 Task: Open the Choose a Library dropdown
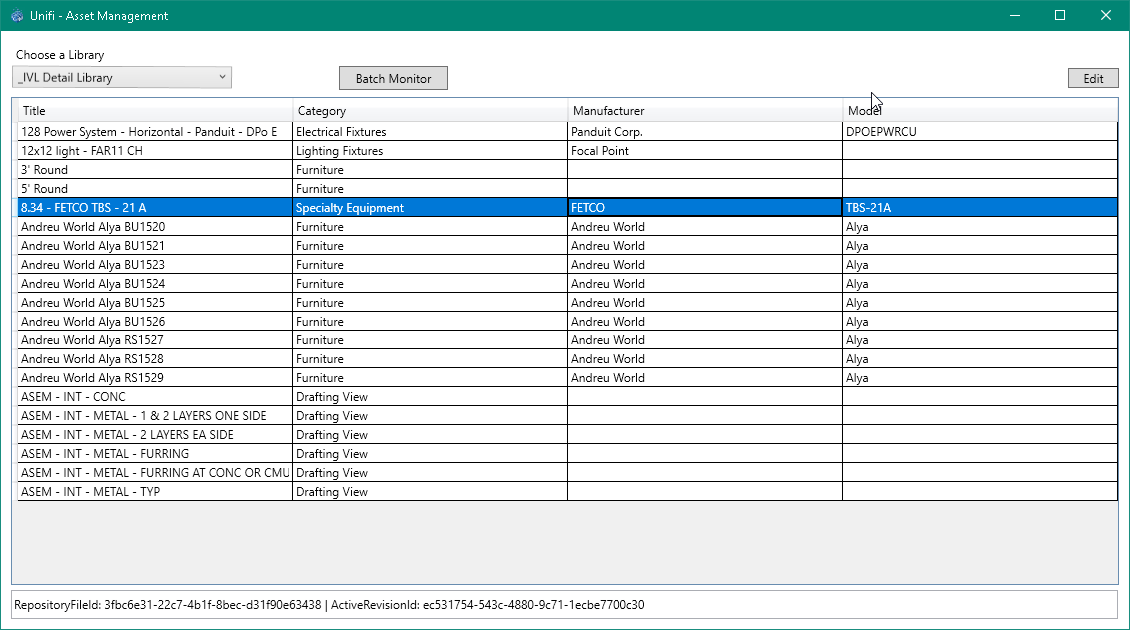122,77
